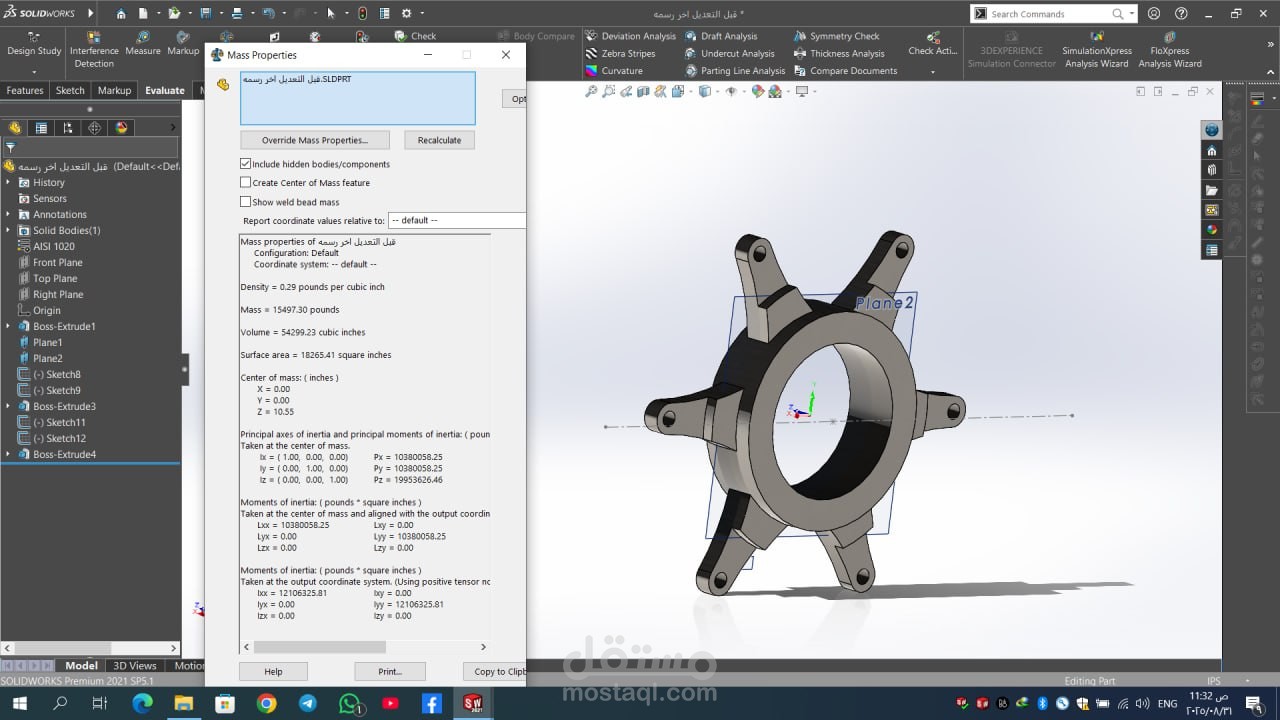Expand the Boss-Extrude1 feature node
The width and height of the screenshot is (1280, 720).
pos(9,327)
